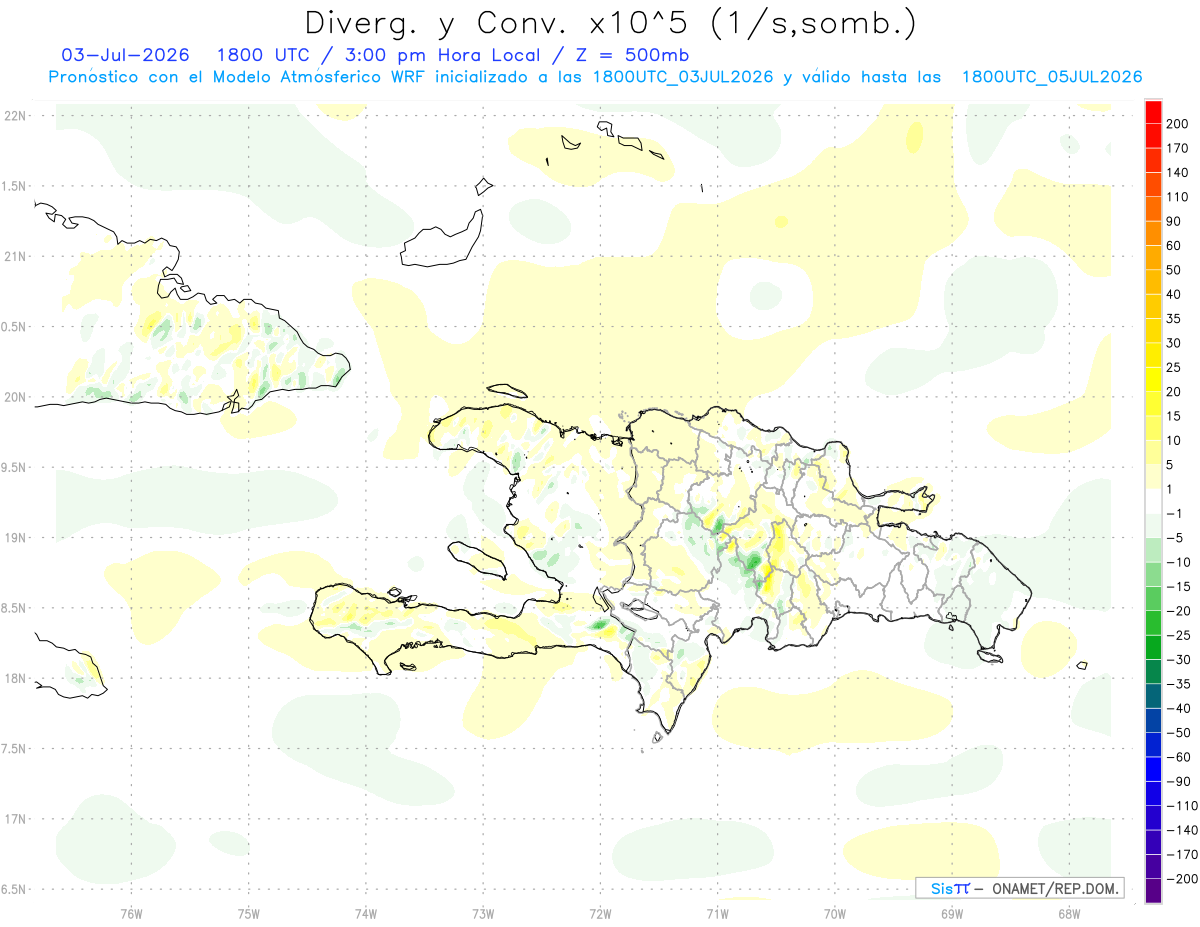The image size is (1200, 927).
Task: Click the '76W' longitude label
Action: [131, 913]
